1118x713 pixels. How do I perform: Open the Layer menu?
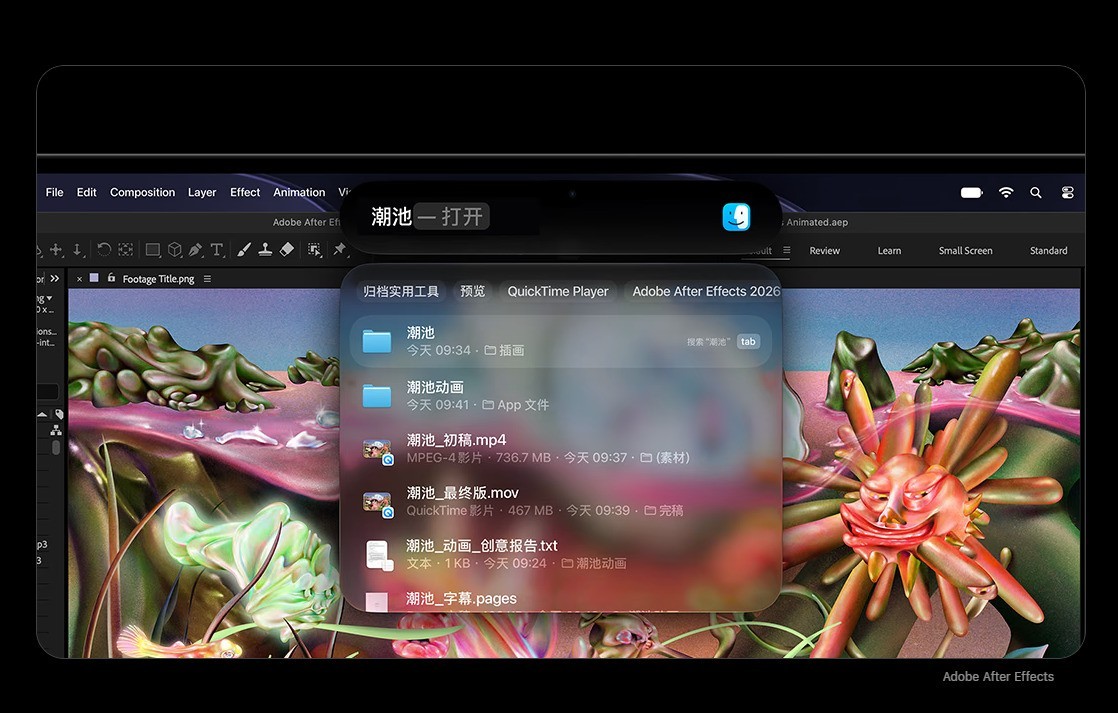pyautogui.click(x=202, y=193)
